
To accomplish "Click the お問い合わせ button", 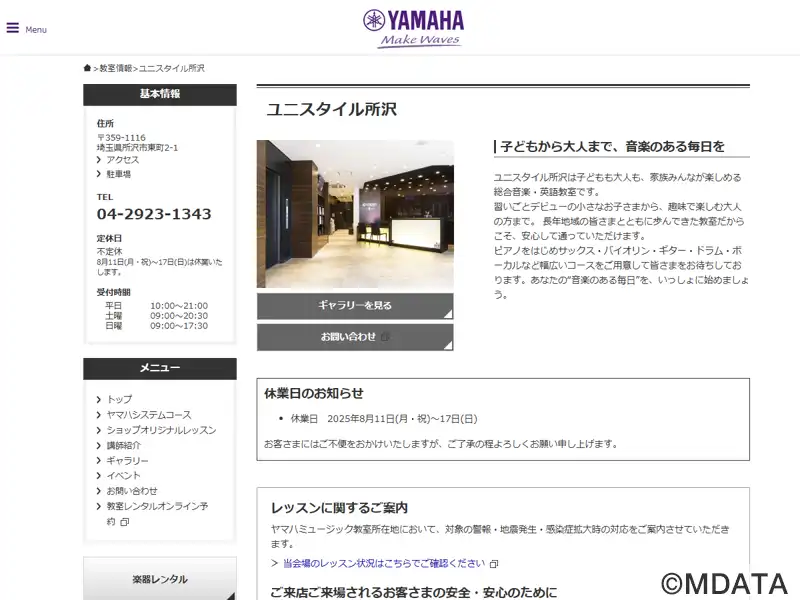I will (355, 337).
